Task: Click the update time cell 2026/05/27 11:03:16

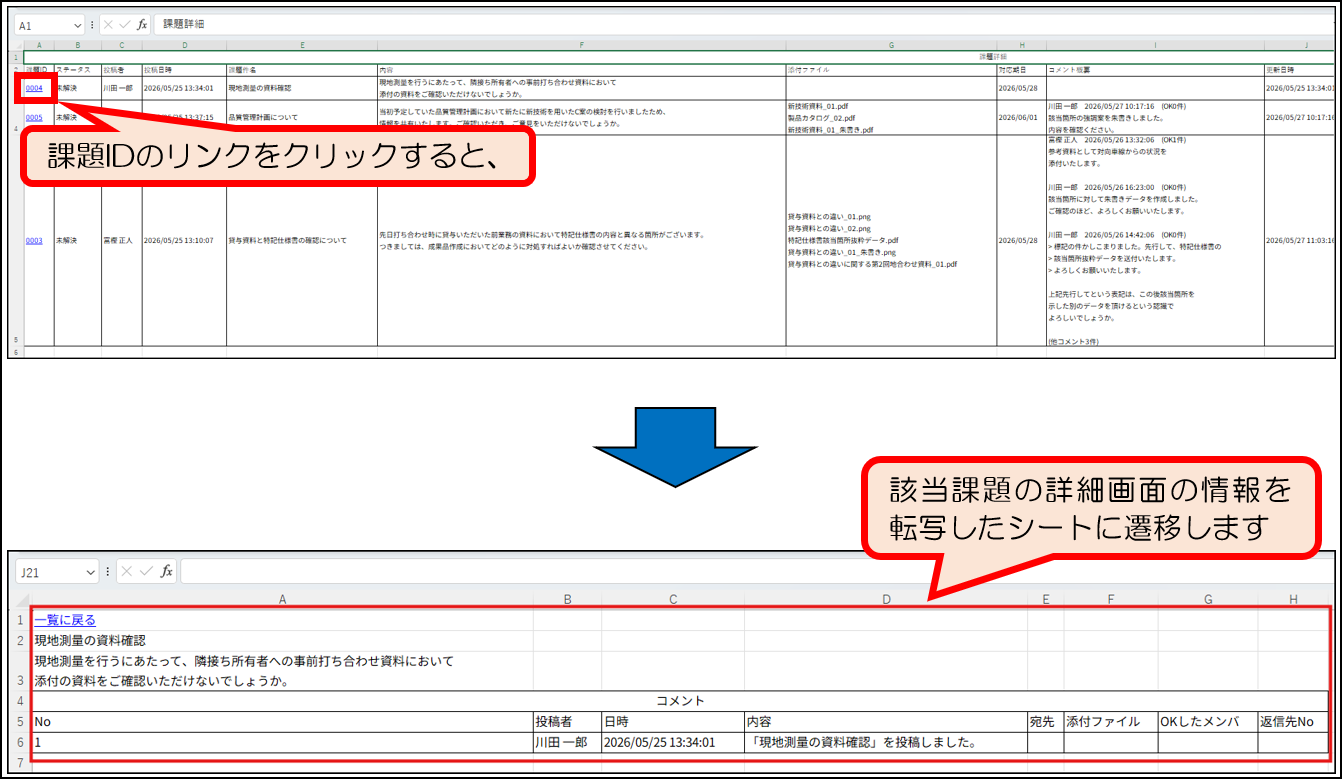Action: 1298,241
